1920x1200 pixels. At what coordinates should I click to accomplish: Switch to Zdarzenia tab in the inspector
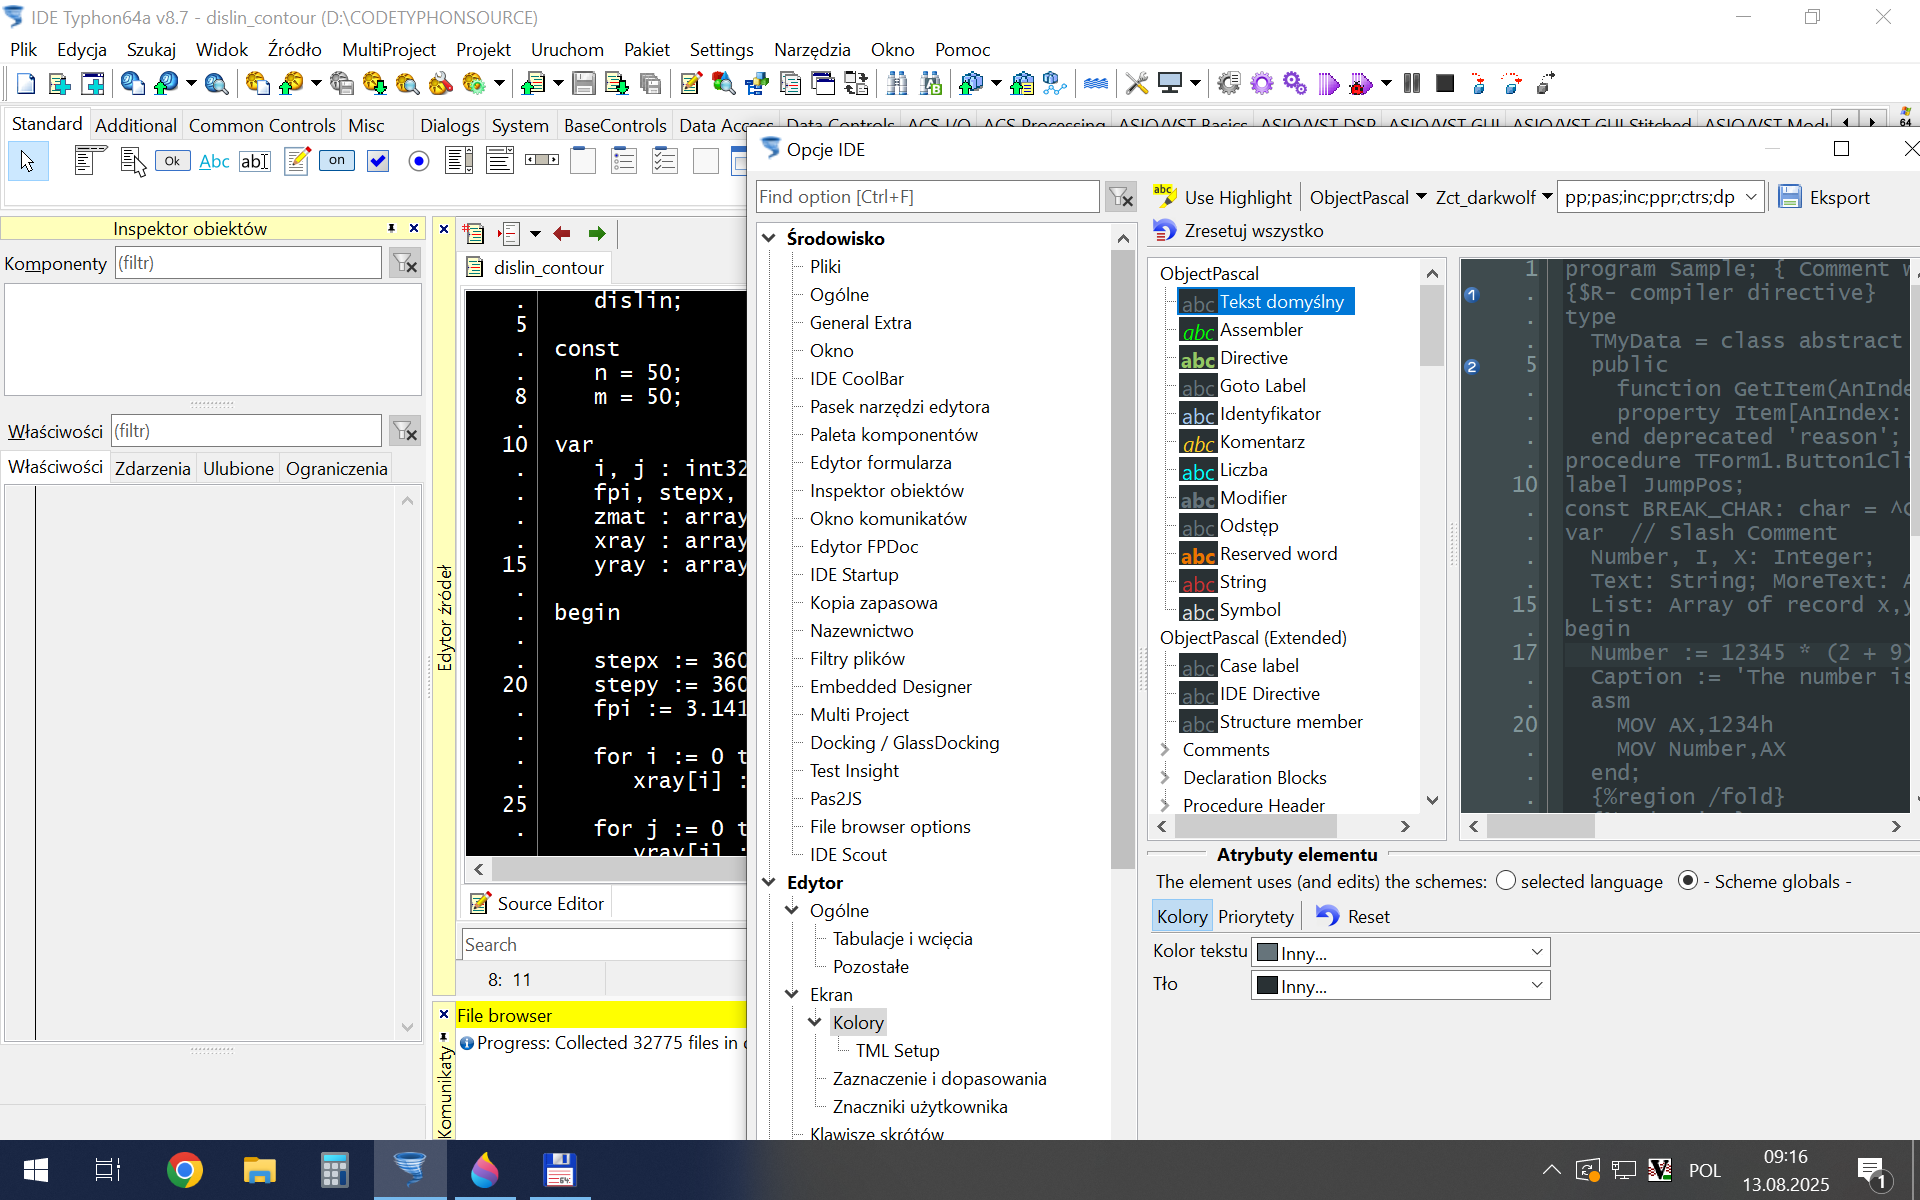(152, 468)
